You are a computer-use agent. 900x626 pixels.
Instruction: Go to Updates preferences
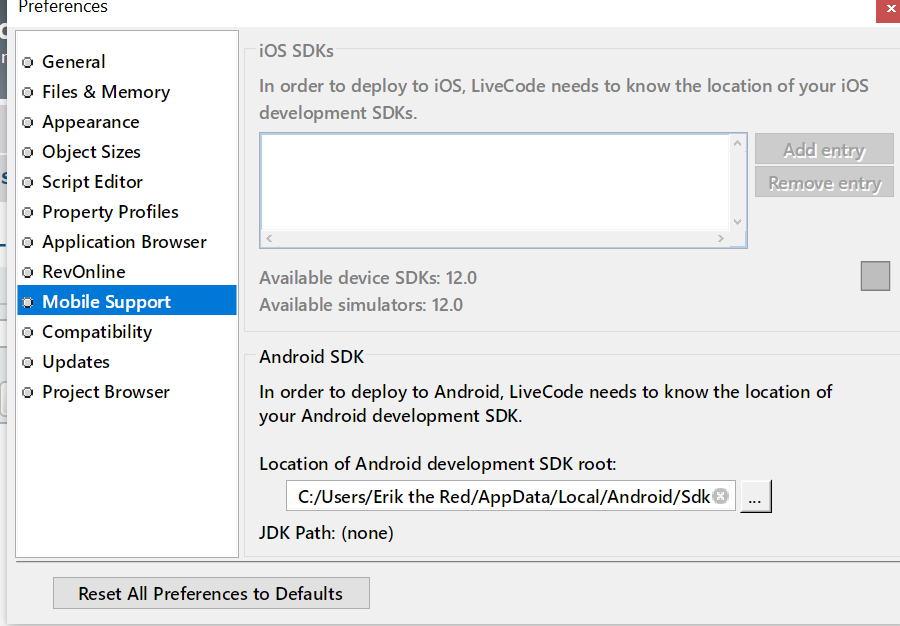[76, 362]
